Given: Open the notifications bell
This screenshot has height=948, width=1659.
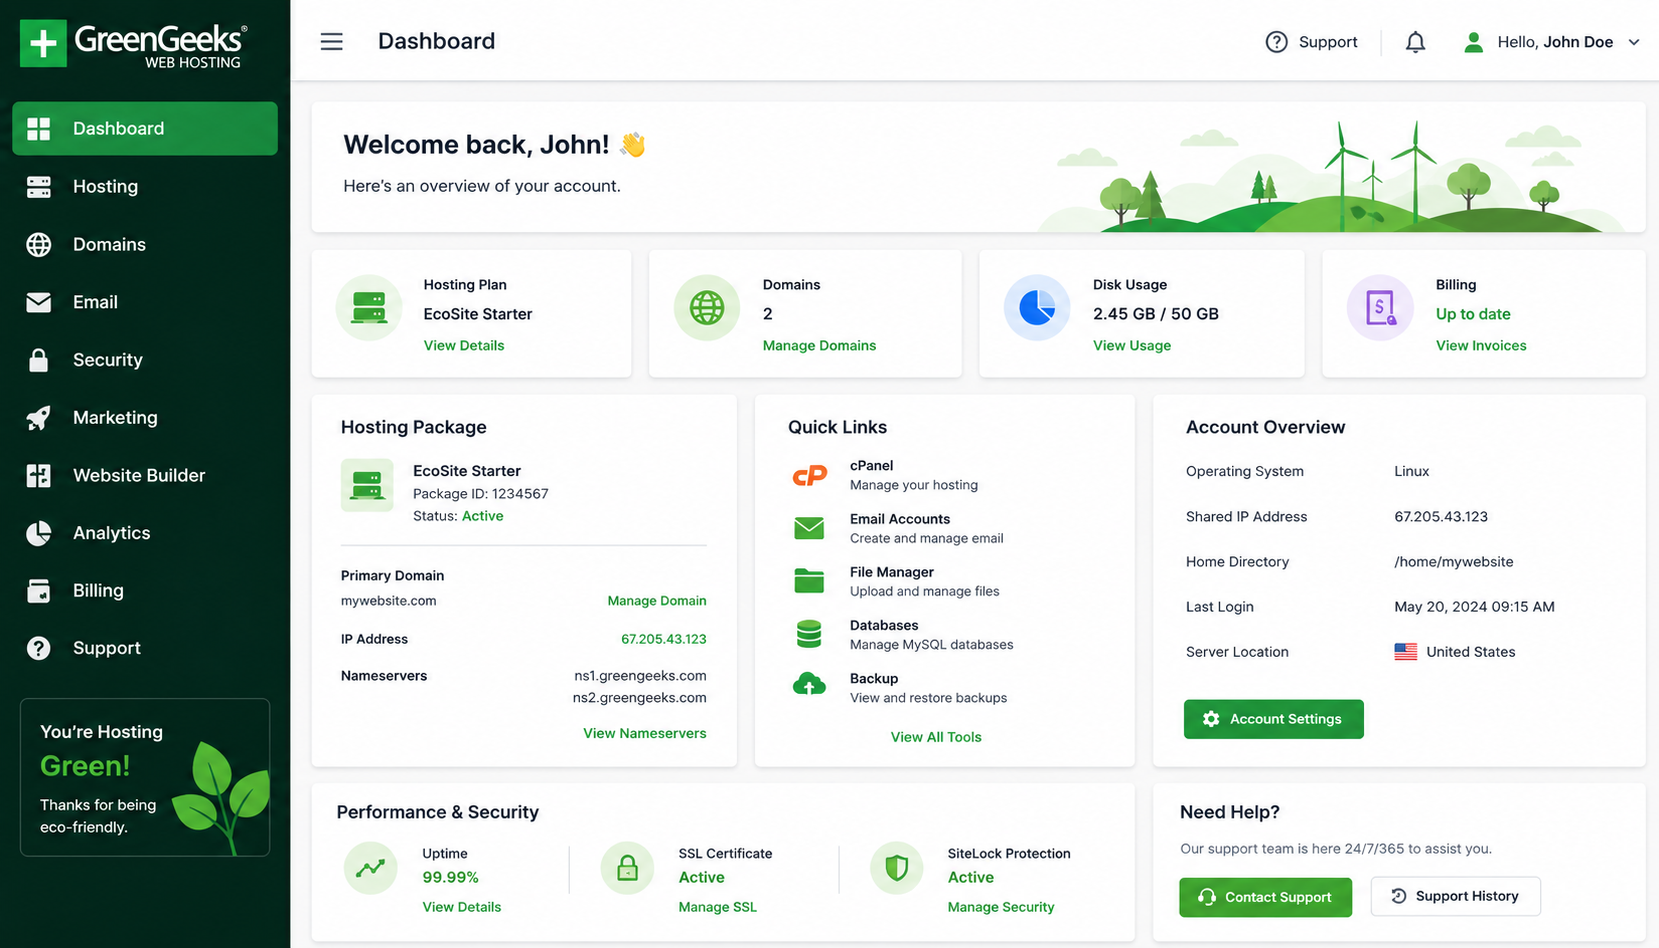Looking at the screenshot, I should pyautogui.click(x=1415, y=42).
